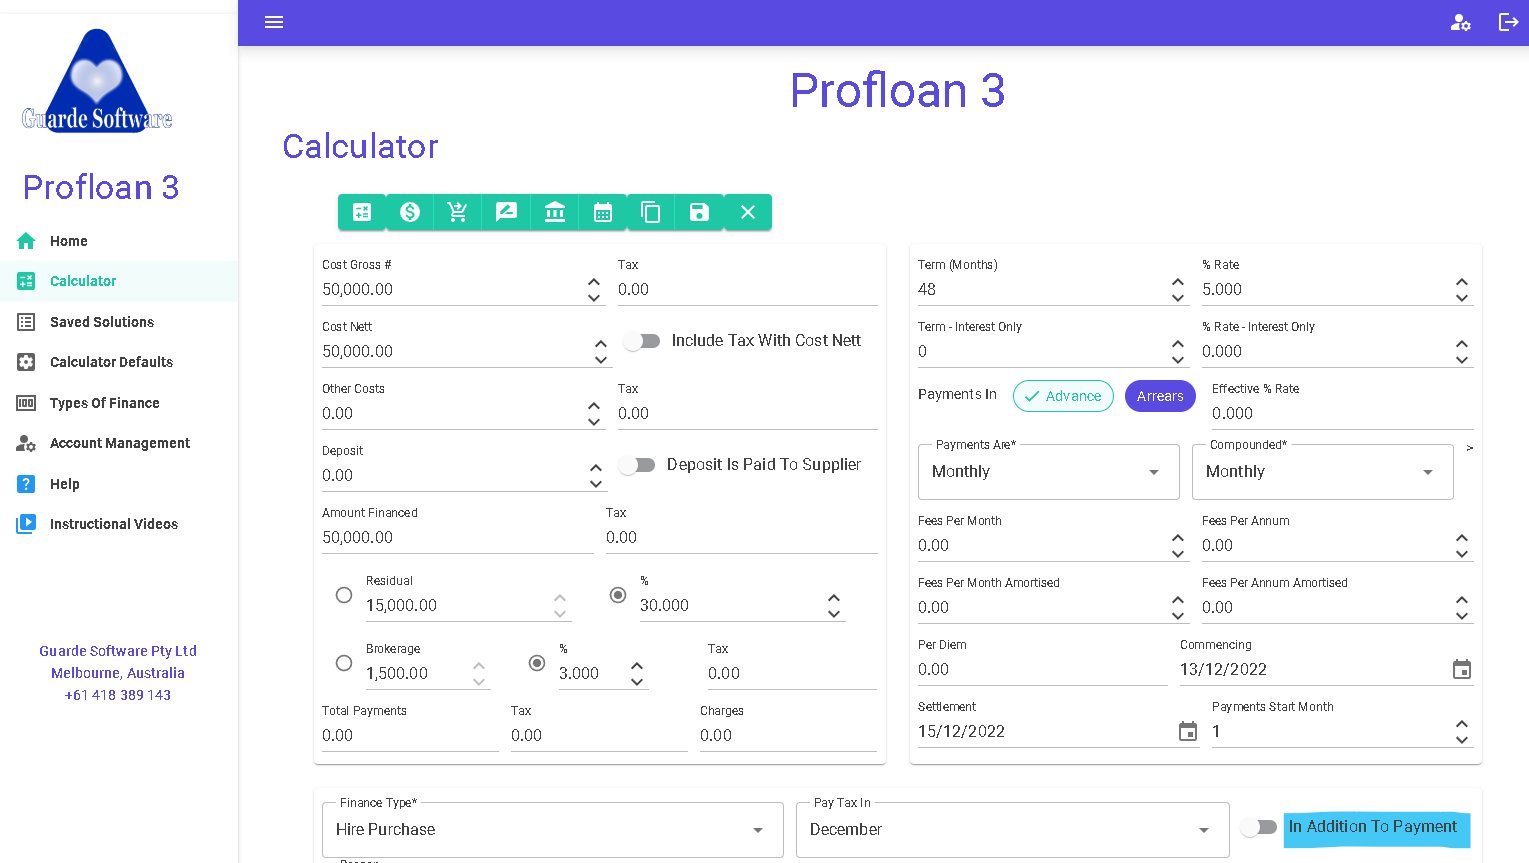Viewport: 1529px width, 863px height.
Task: Open Help from the sidebar
Action: (119, 484)
